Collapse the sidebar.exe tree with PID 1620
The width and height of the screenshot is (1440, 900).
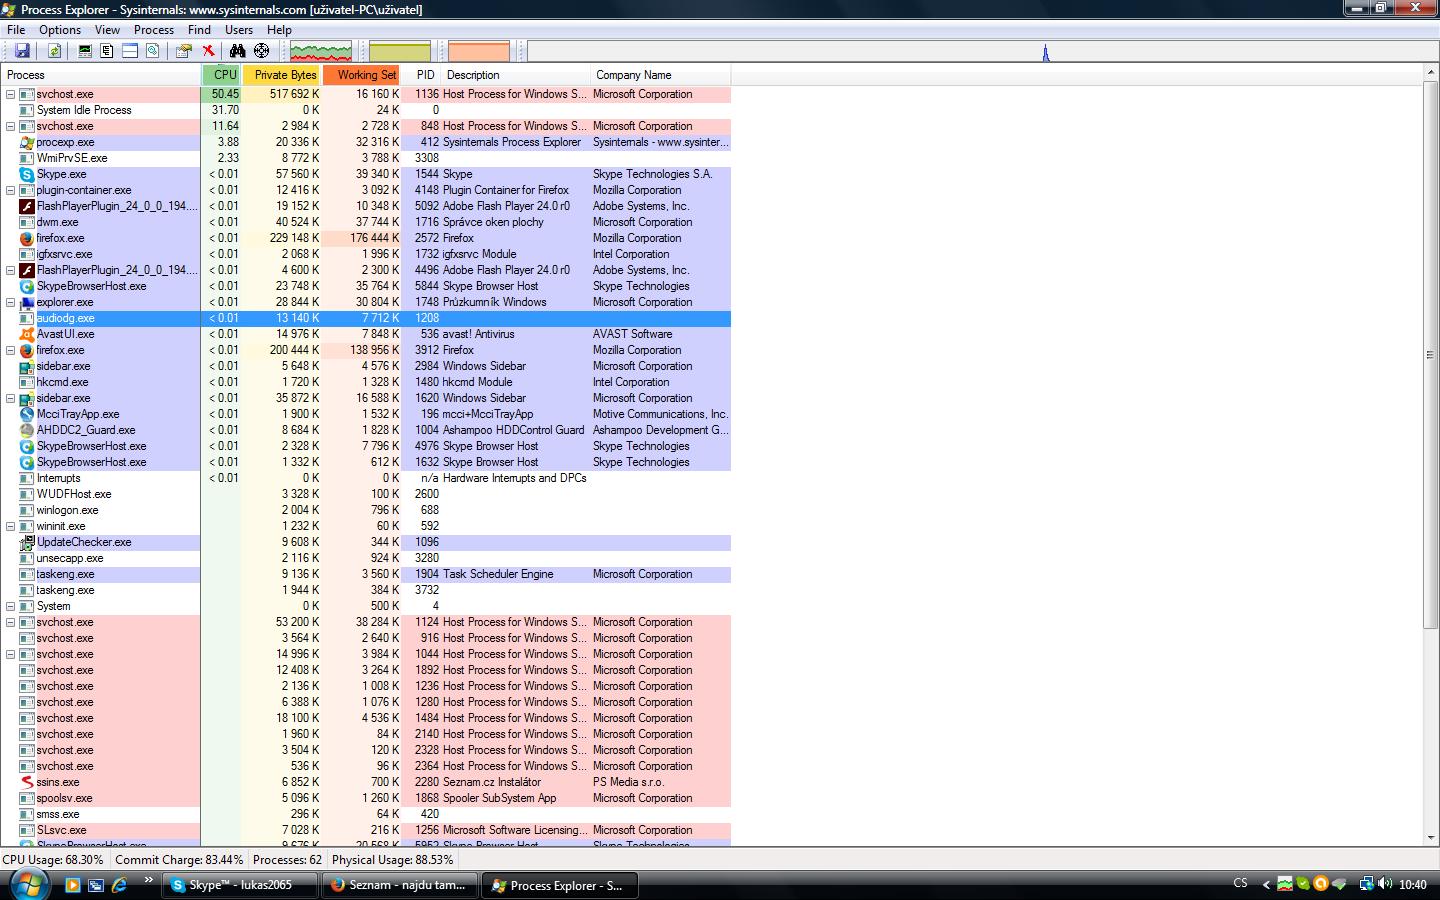[11, 398]
